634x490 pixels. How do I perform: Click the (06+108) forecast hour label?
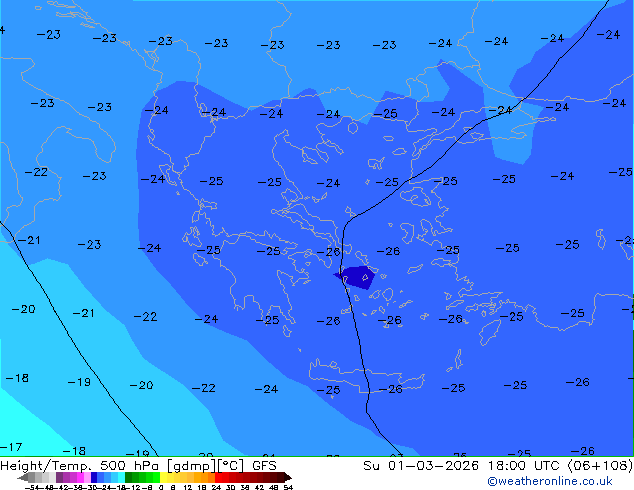603,465
